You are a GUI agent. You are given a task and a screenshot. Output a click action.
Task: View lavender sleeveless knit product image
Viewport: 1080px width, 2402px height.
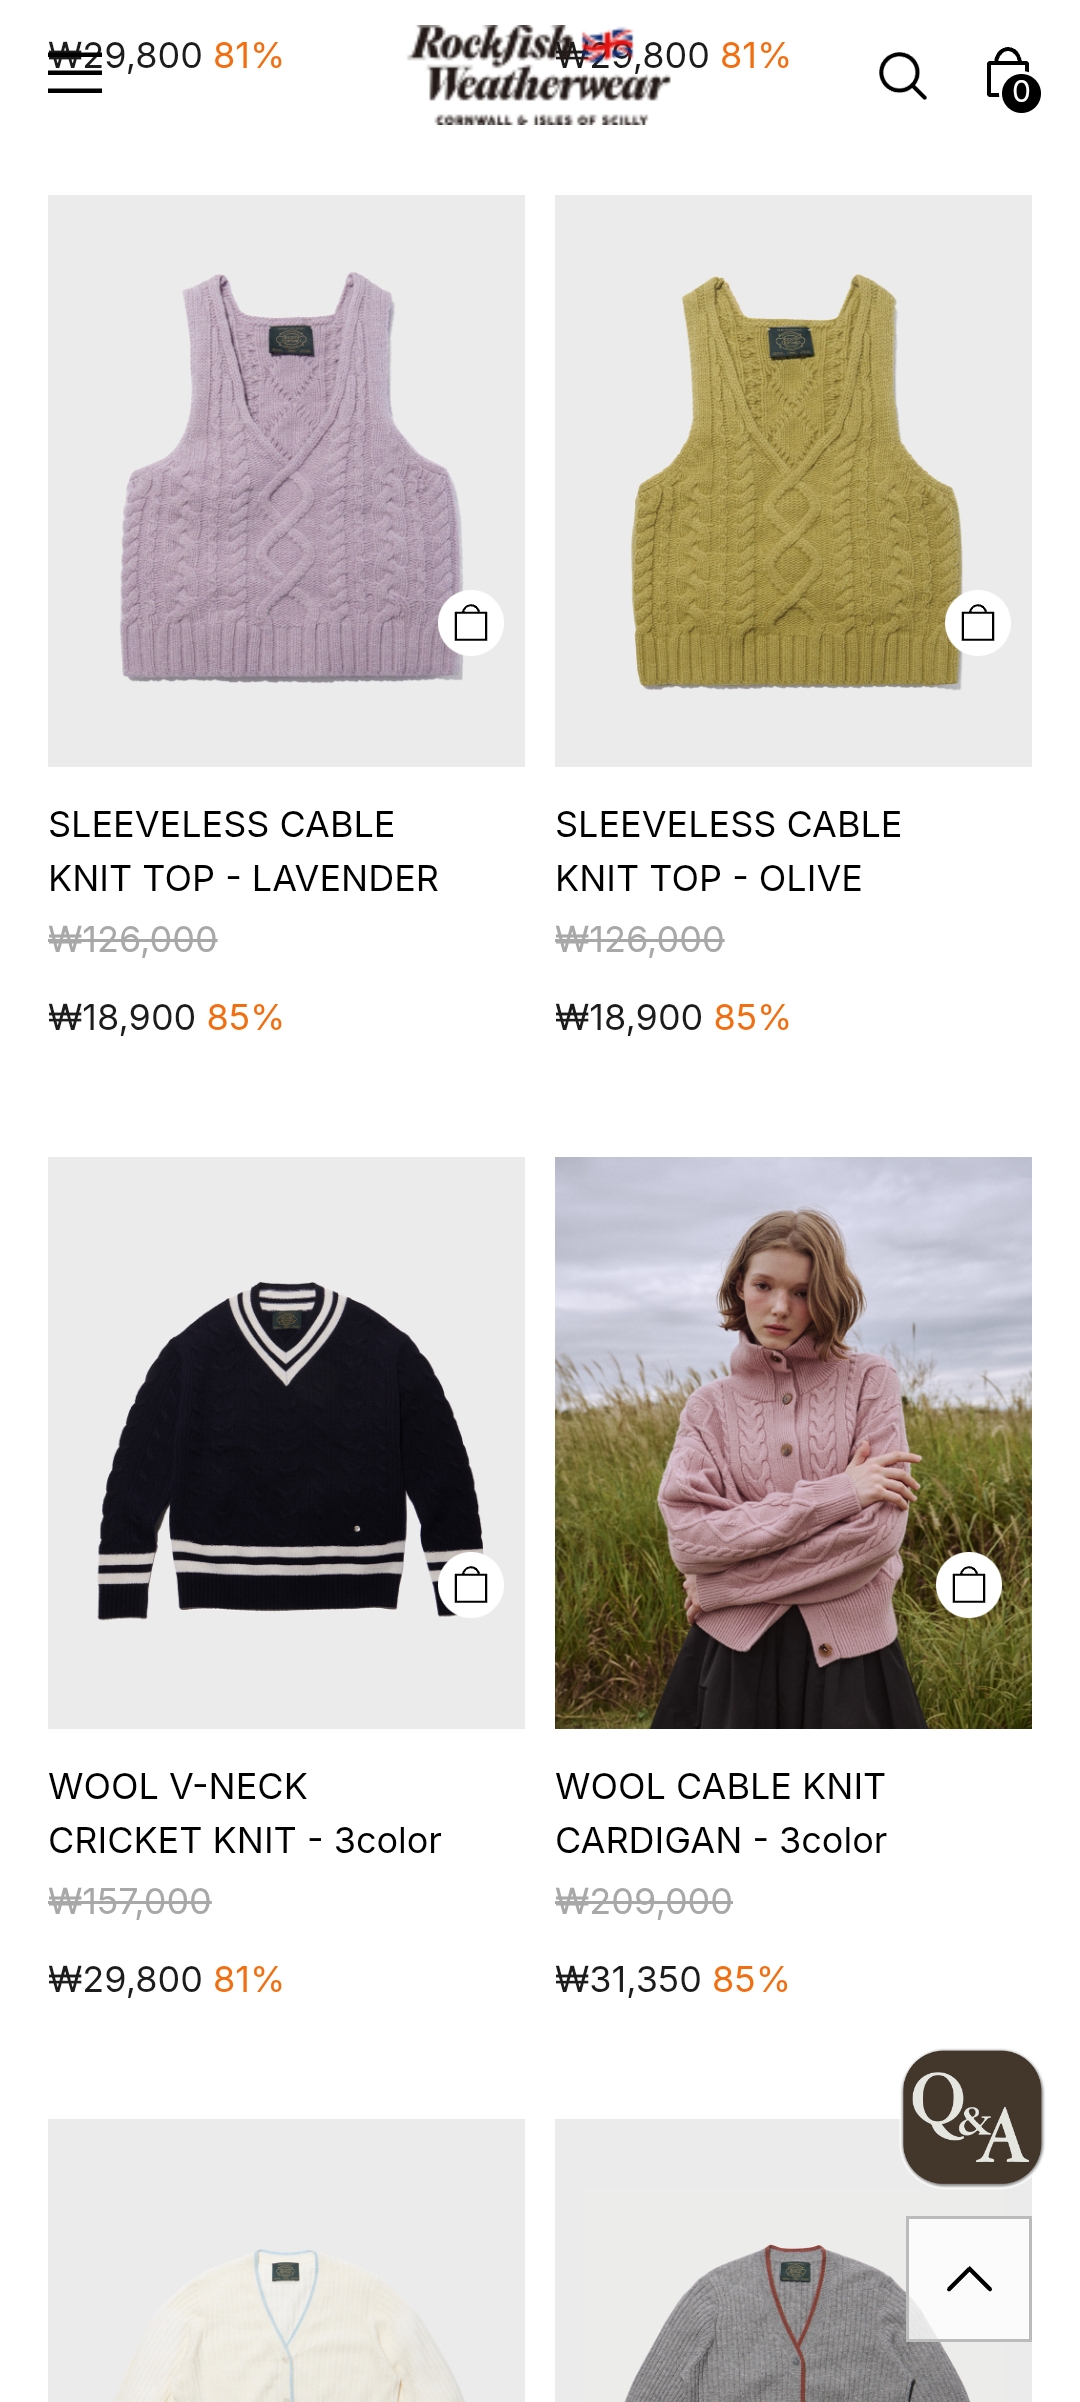pos(286,481)
